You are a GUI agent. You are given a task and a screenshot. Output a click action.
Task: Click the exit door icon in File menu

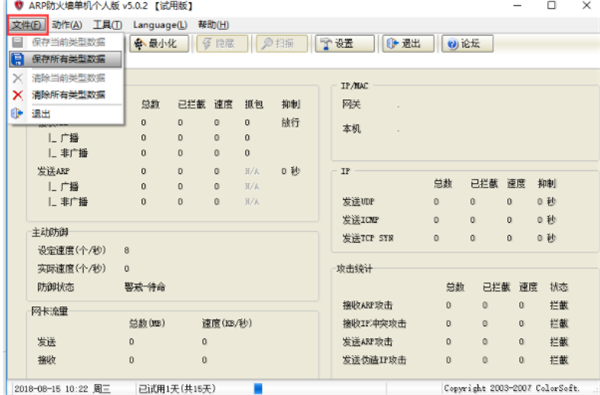pos(17,114)
